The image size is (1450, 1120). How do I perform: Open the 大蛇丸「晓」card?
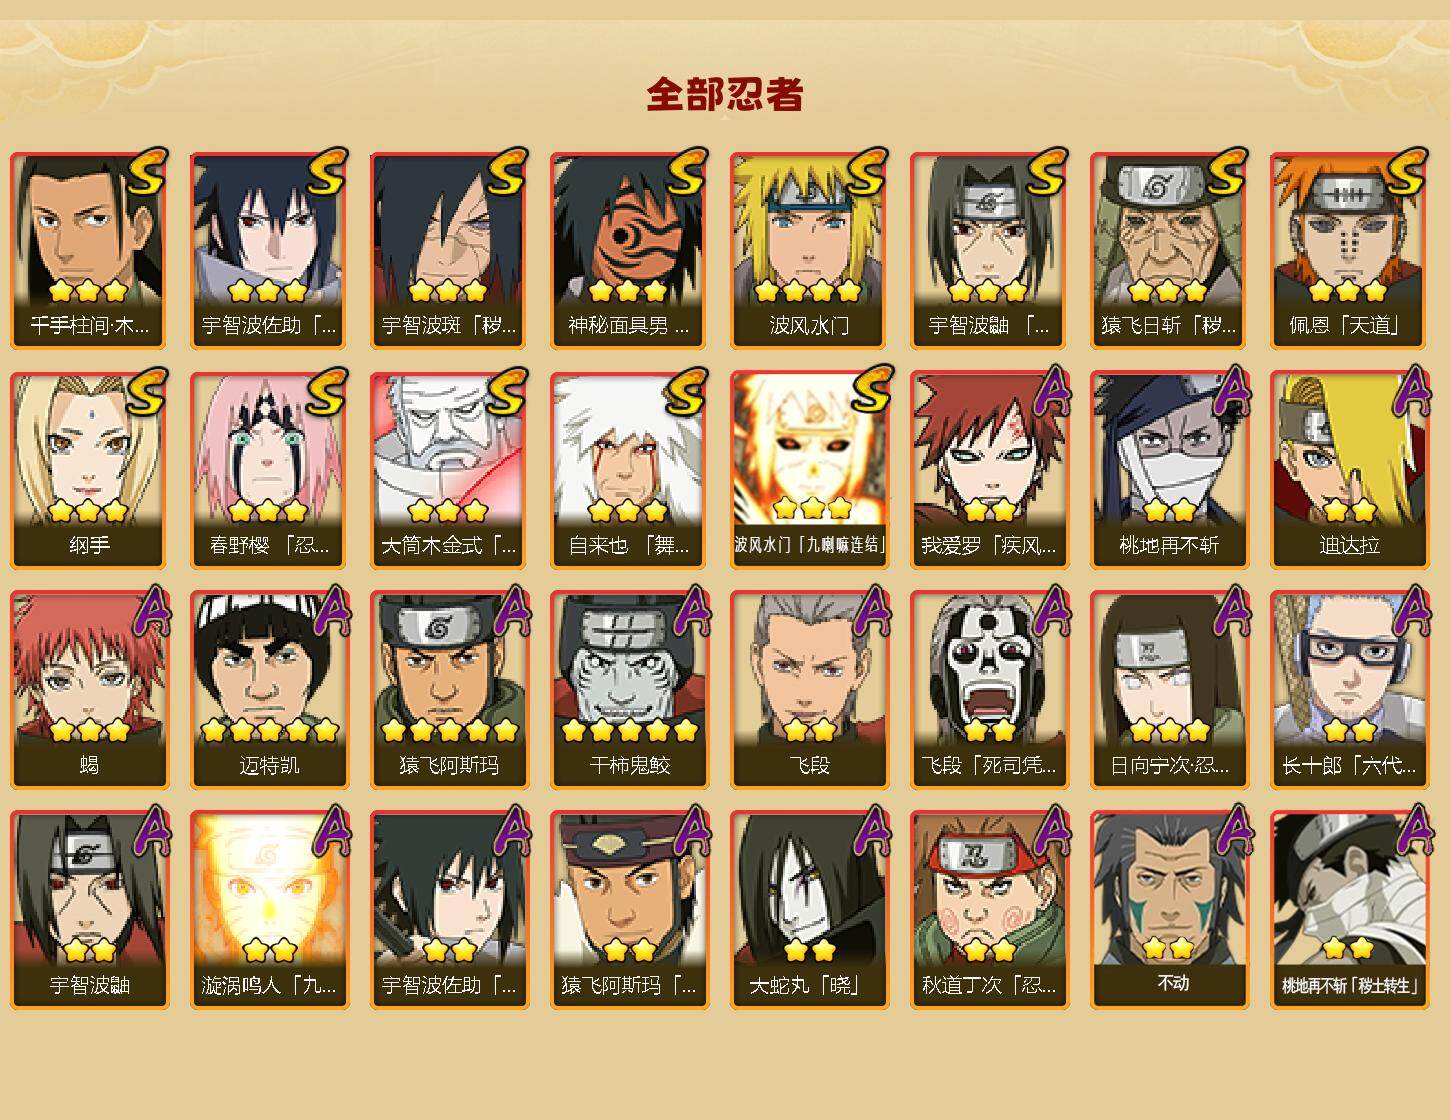(809, 910)
